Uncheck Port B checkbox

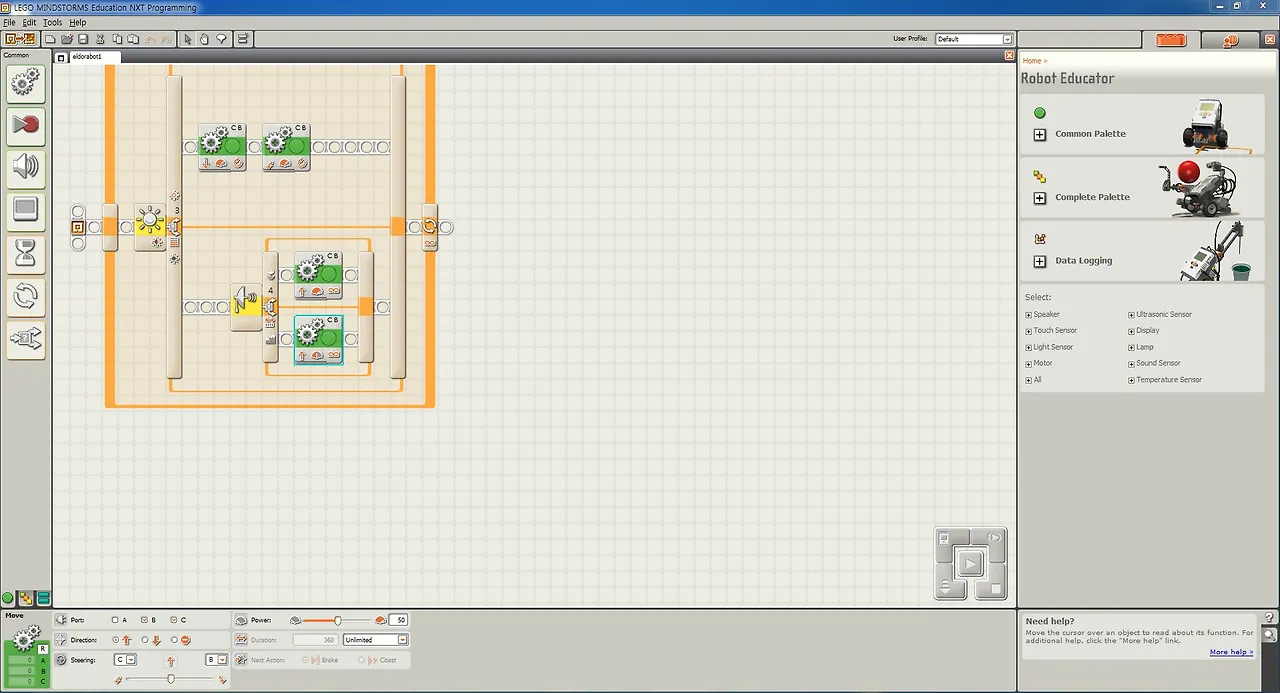[x=144, y=620]
